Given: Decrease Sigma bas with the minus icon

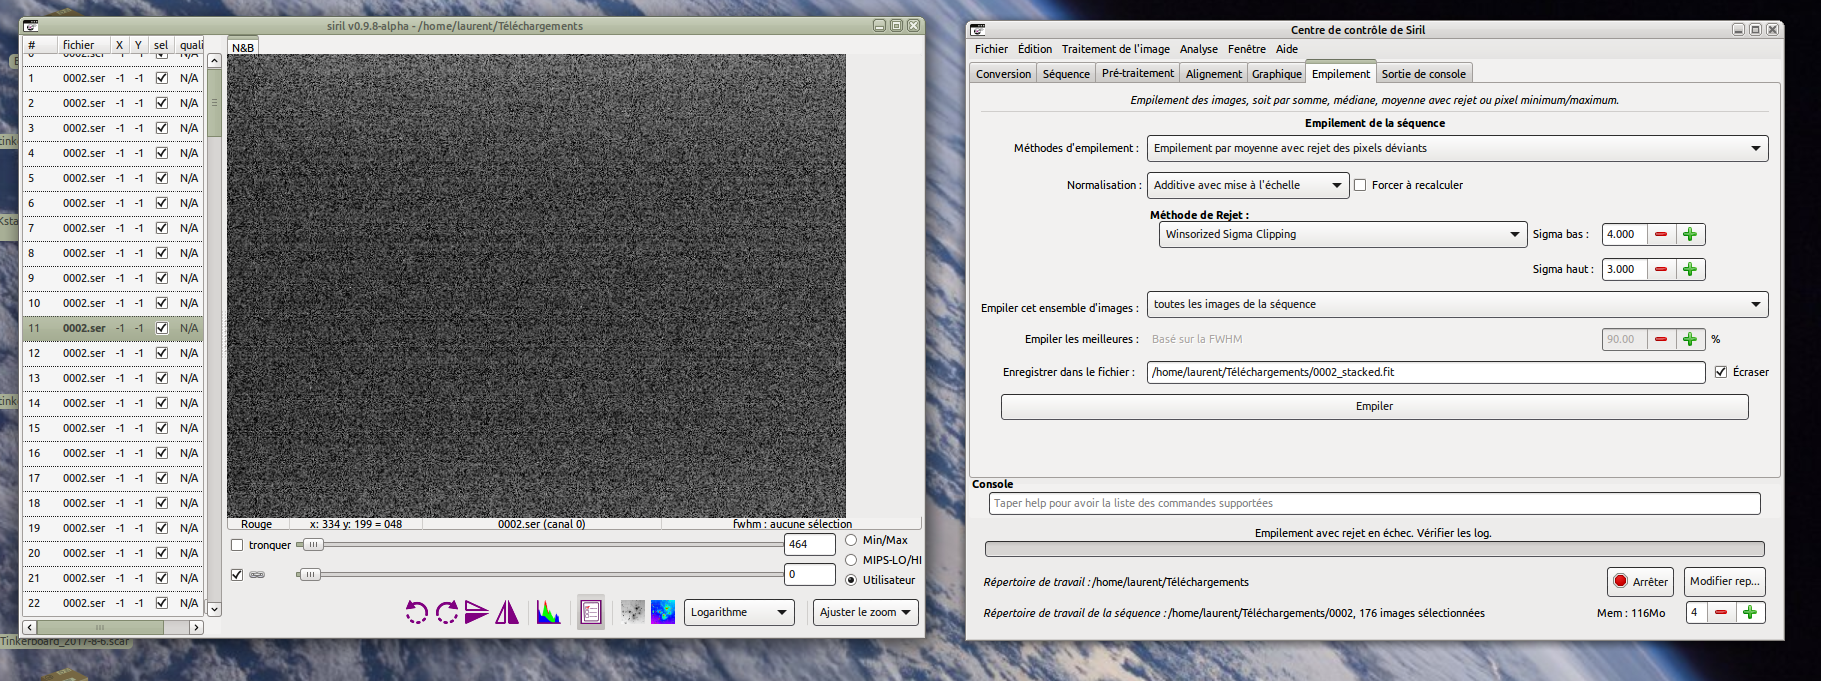Looking at the screenshot, I should (x=1661, y=234).
